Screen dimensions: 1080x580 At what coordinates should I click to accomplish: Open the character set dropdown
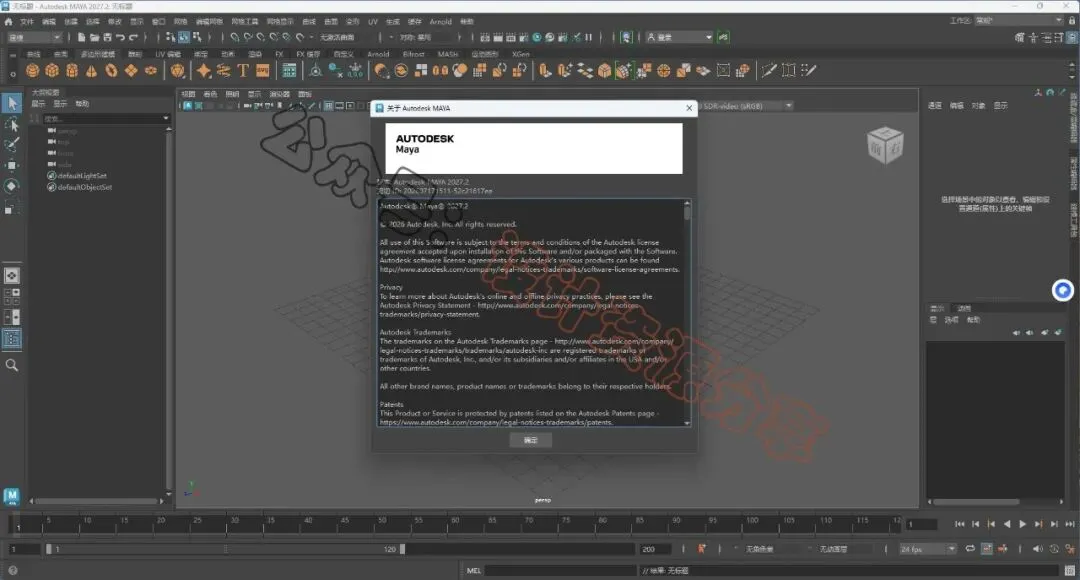770,549
